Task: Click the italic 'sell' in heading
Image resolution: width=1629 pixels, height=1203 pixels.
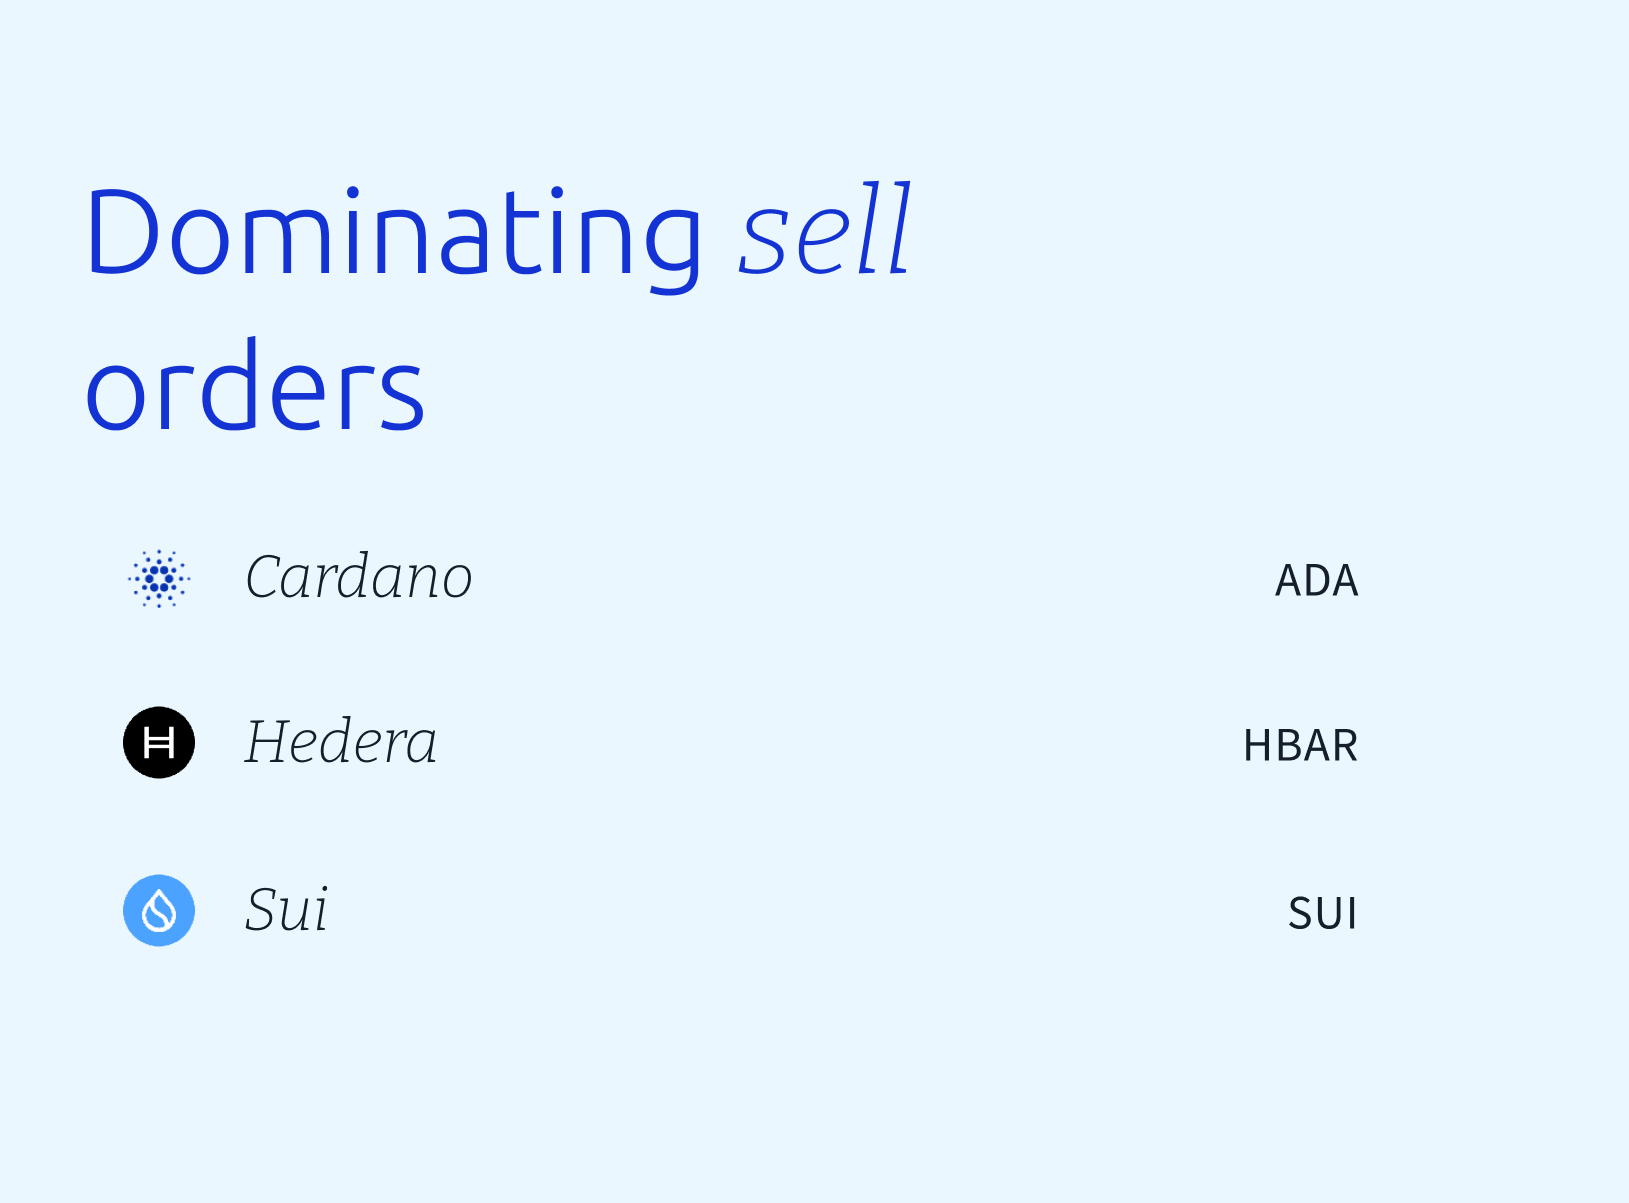Action: pos(825,230)
